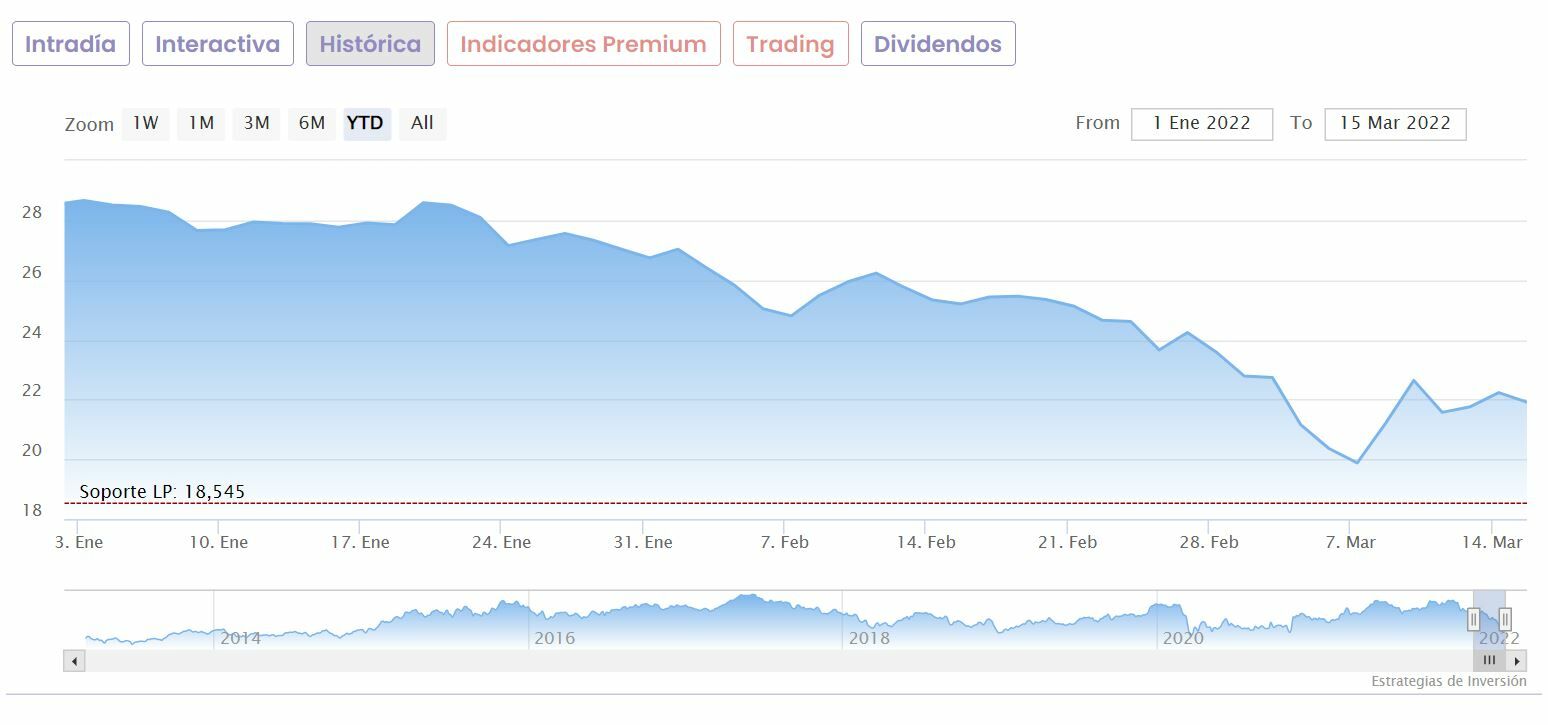The height and width of the screenshot is (725, 1548).
Task: Click the navigator scroll-left arrow
Action: pyautogui.click(x=75, y=661)
